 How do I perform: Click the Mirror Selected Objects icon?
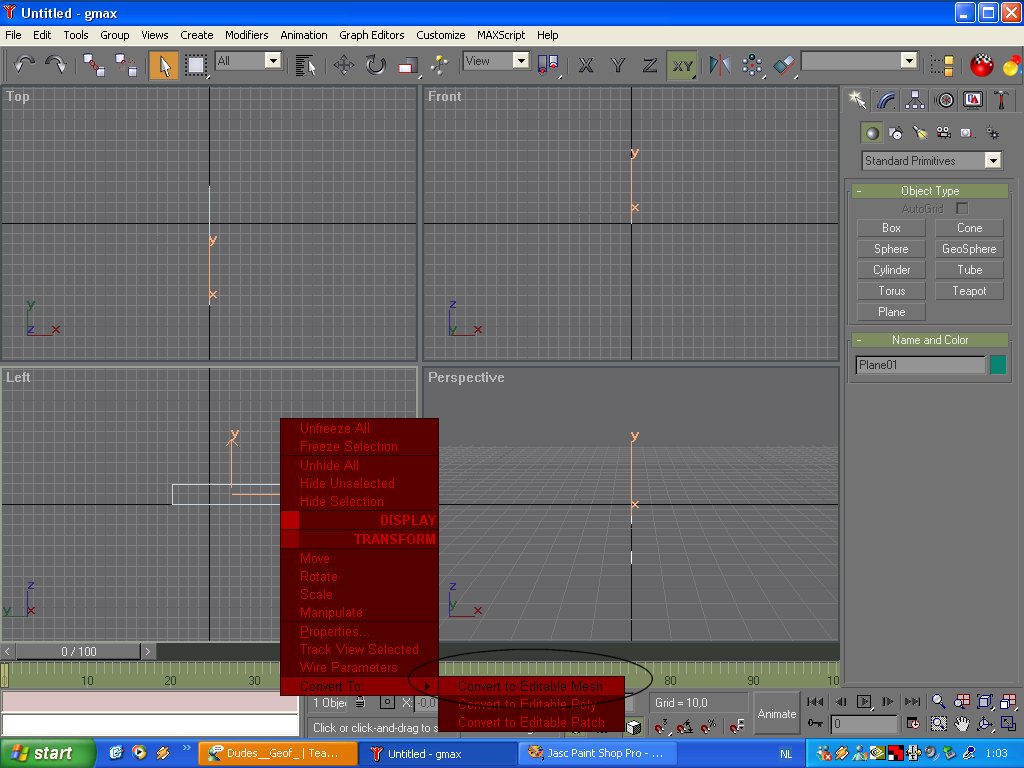coord(720,65)
